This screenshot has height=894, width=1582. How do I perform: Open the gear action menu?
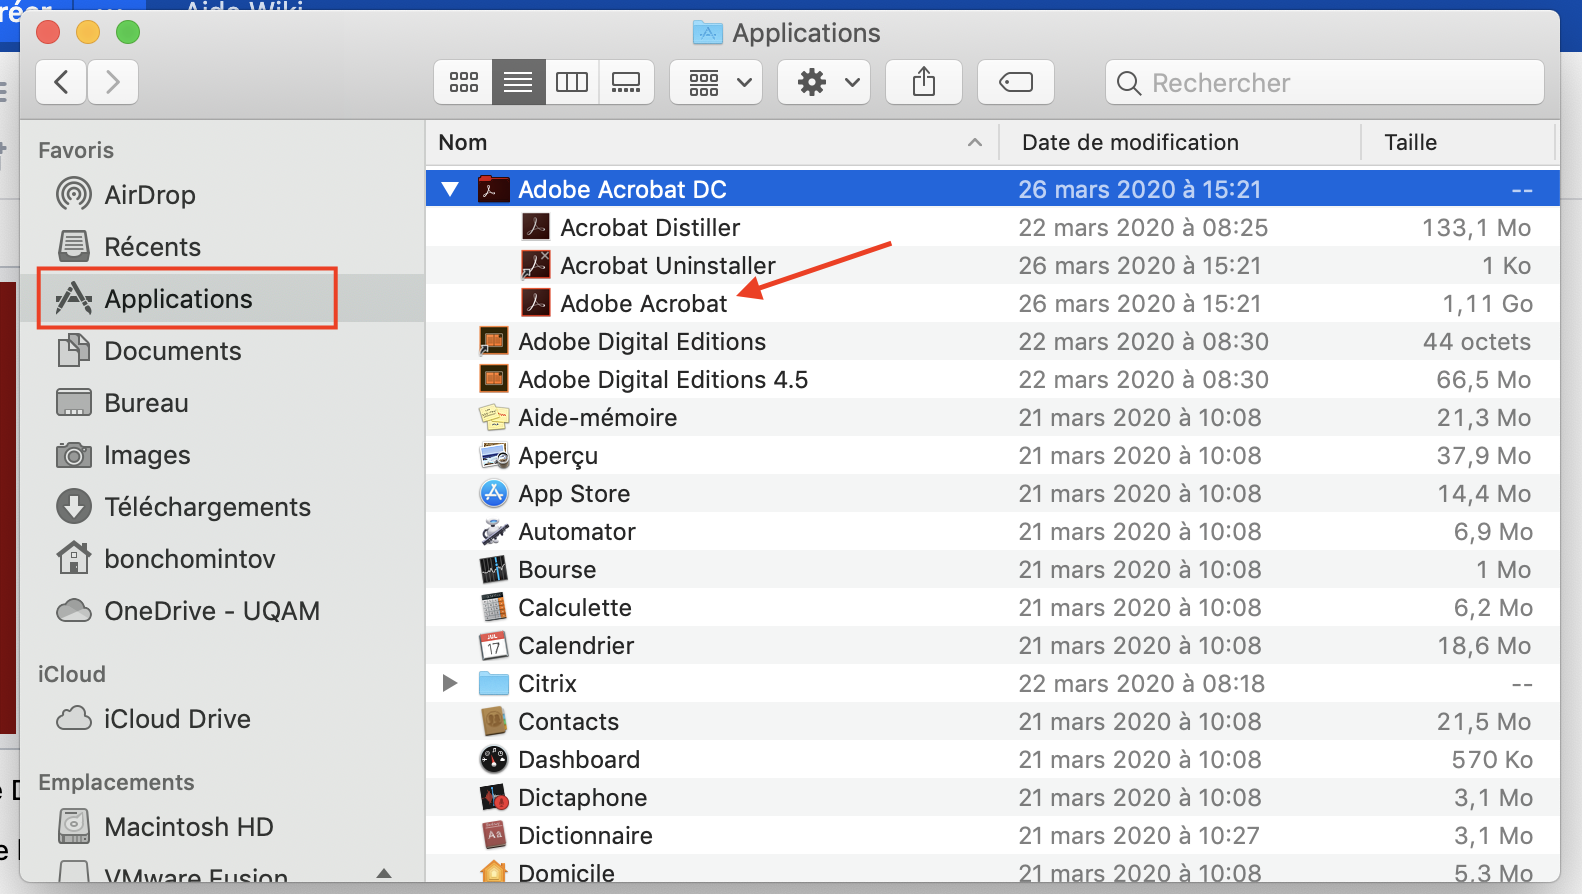(x=824, y=82)
